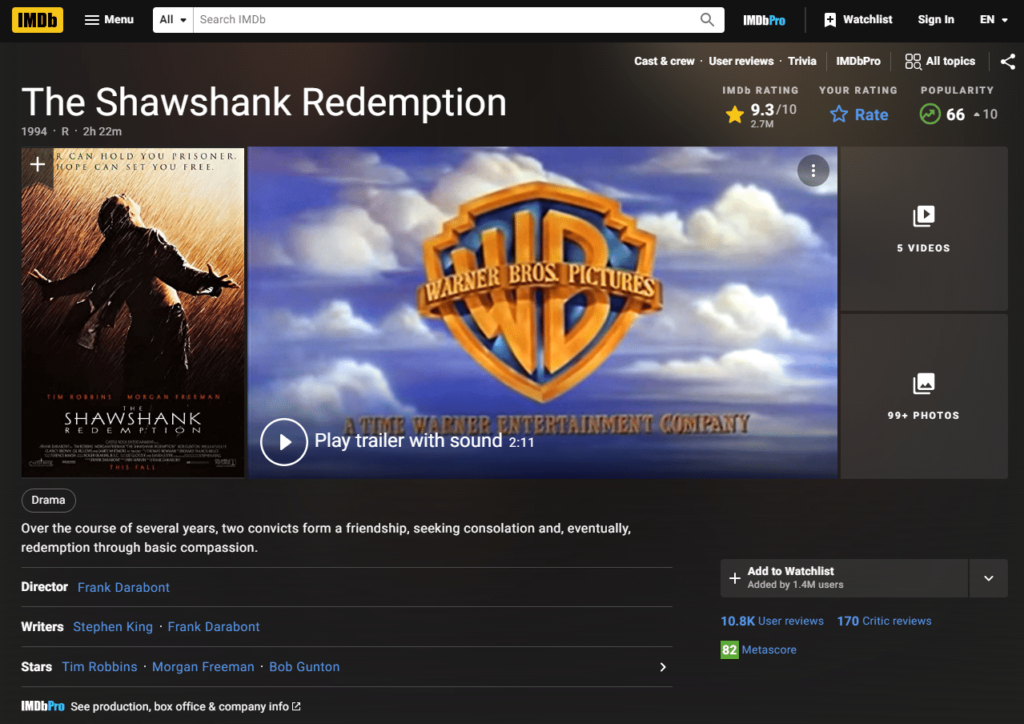Open Bob Gunton's page

coord(304,667)
